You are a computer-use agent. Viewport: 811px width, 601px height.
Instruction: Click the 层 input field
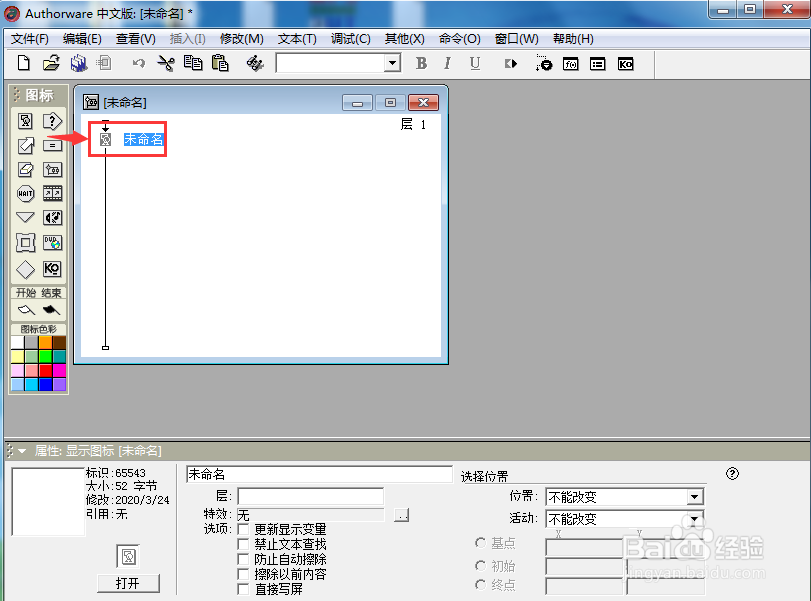310,496
